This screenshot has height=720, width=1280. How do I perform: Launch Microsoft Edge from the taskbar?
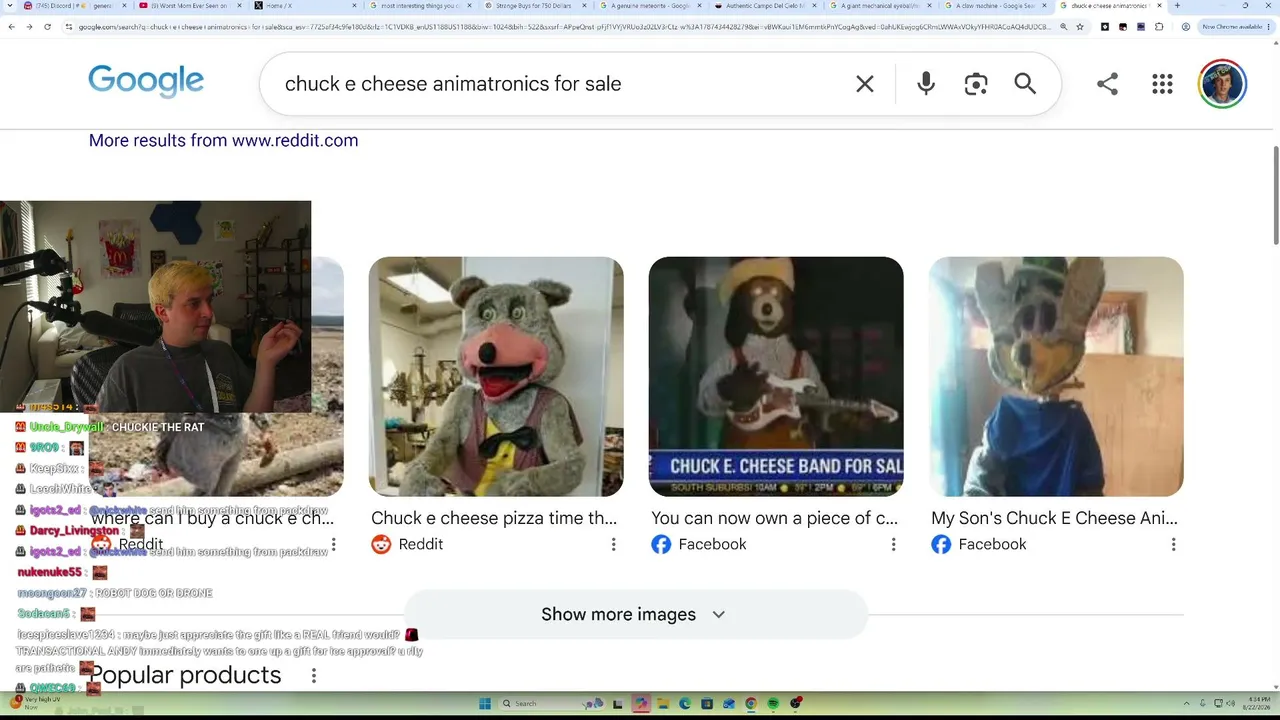[685, 703]
